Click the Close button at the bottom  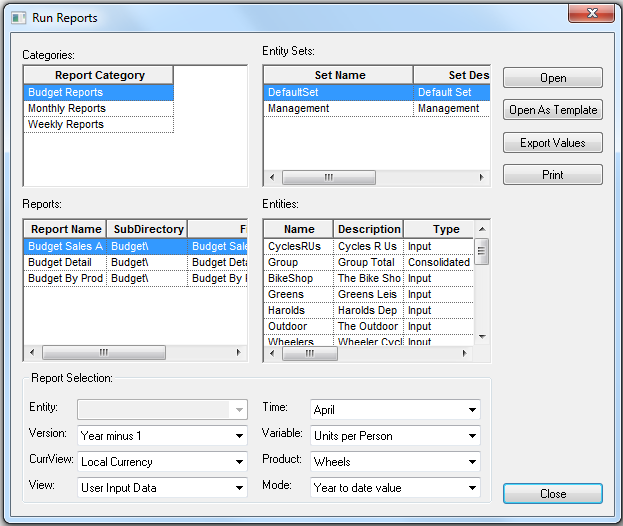click(553, 493)
